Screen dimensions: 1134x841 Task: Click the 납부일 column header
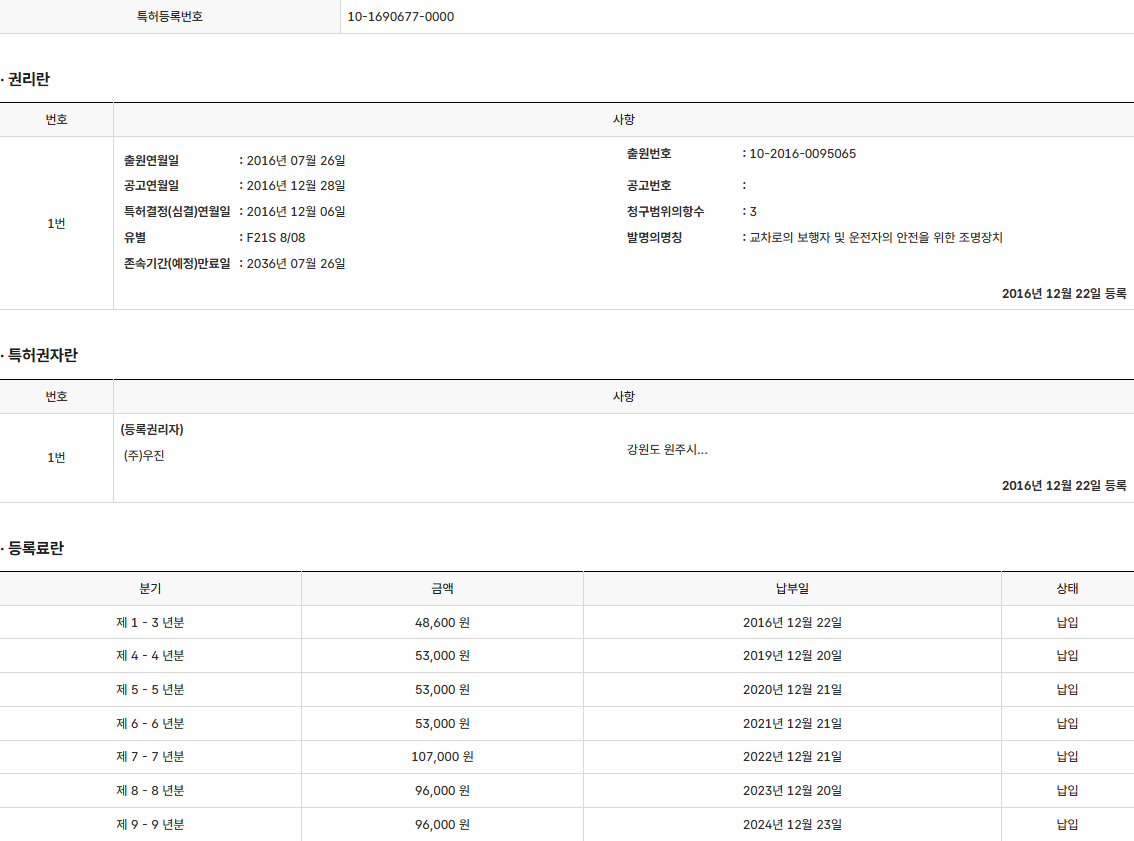pos(792,589)
